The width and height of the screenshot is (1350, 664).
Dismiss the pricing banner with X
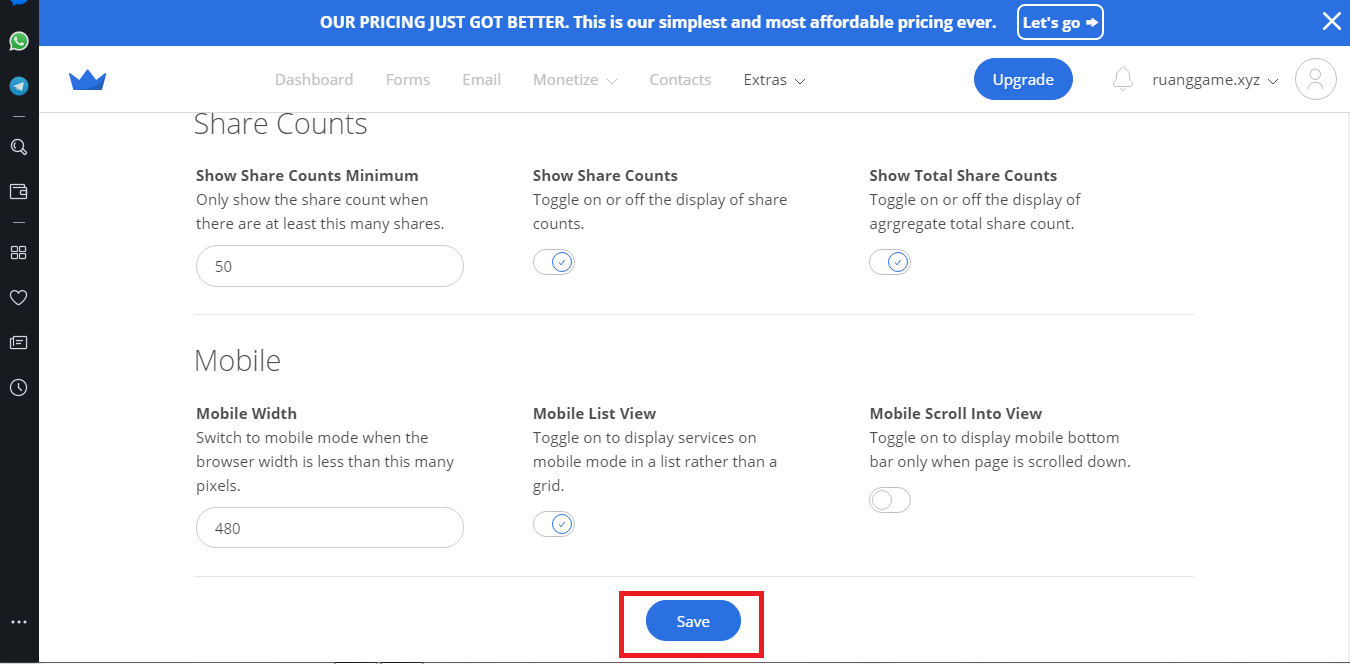[1331, 22]
